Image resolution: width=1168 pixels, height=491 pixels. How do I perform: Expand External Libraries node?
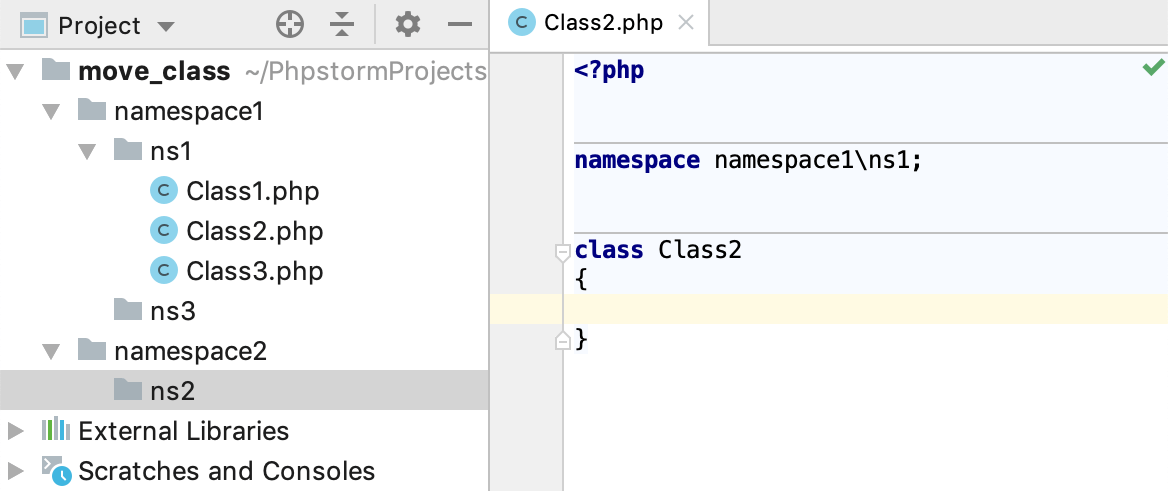pyautogui.click(x=15, y=431)
